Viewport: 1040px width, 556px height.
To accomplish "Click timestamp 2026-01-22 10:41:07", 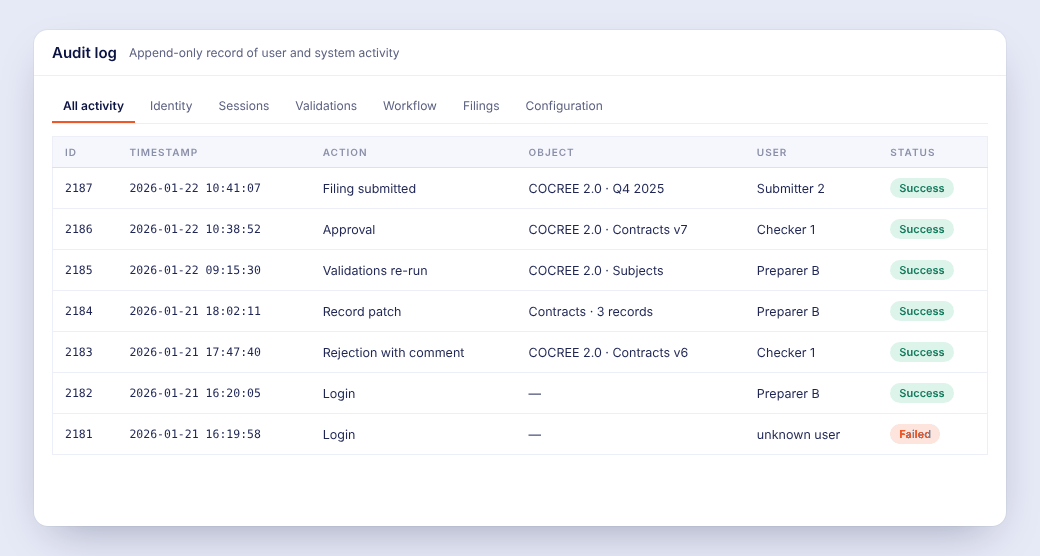I will (x=195, y=188).
